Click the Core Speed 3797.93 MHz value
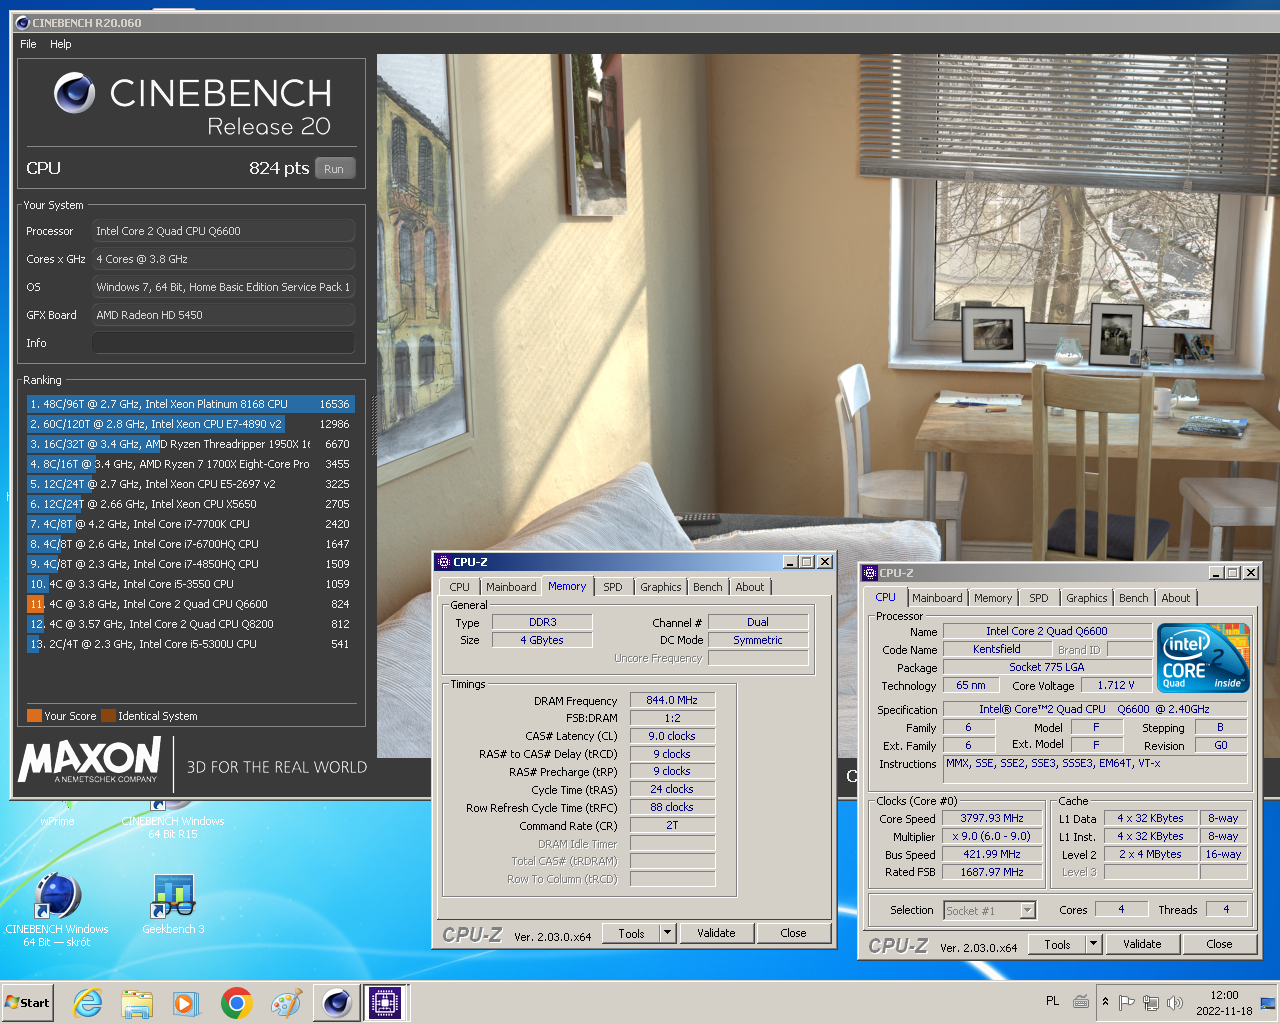This screenshot has height=1024, width=1280. (x=992, y=819)
